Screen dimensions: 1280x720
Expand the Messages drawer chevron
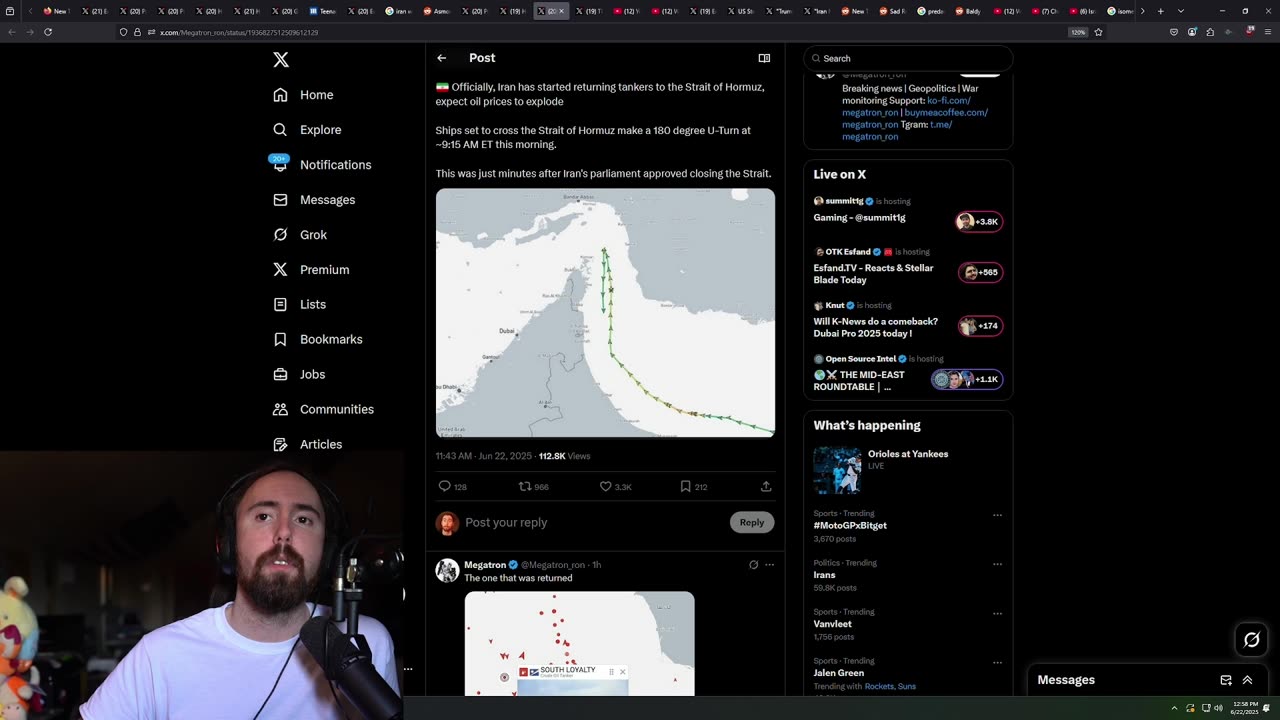coord(1247,680)
